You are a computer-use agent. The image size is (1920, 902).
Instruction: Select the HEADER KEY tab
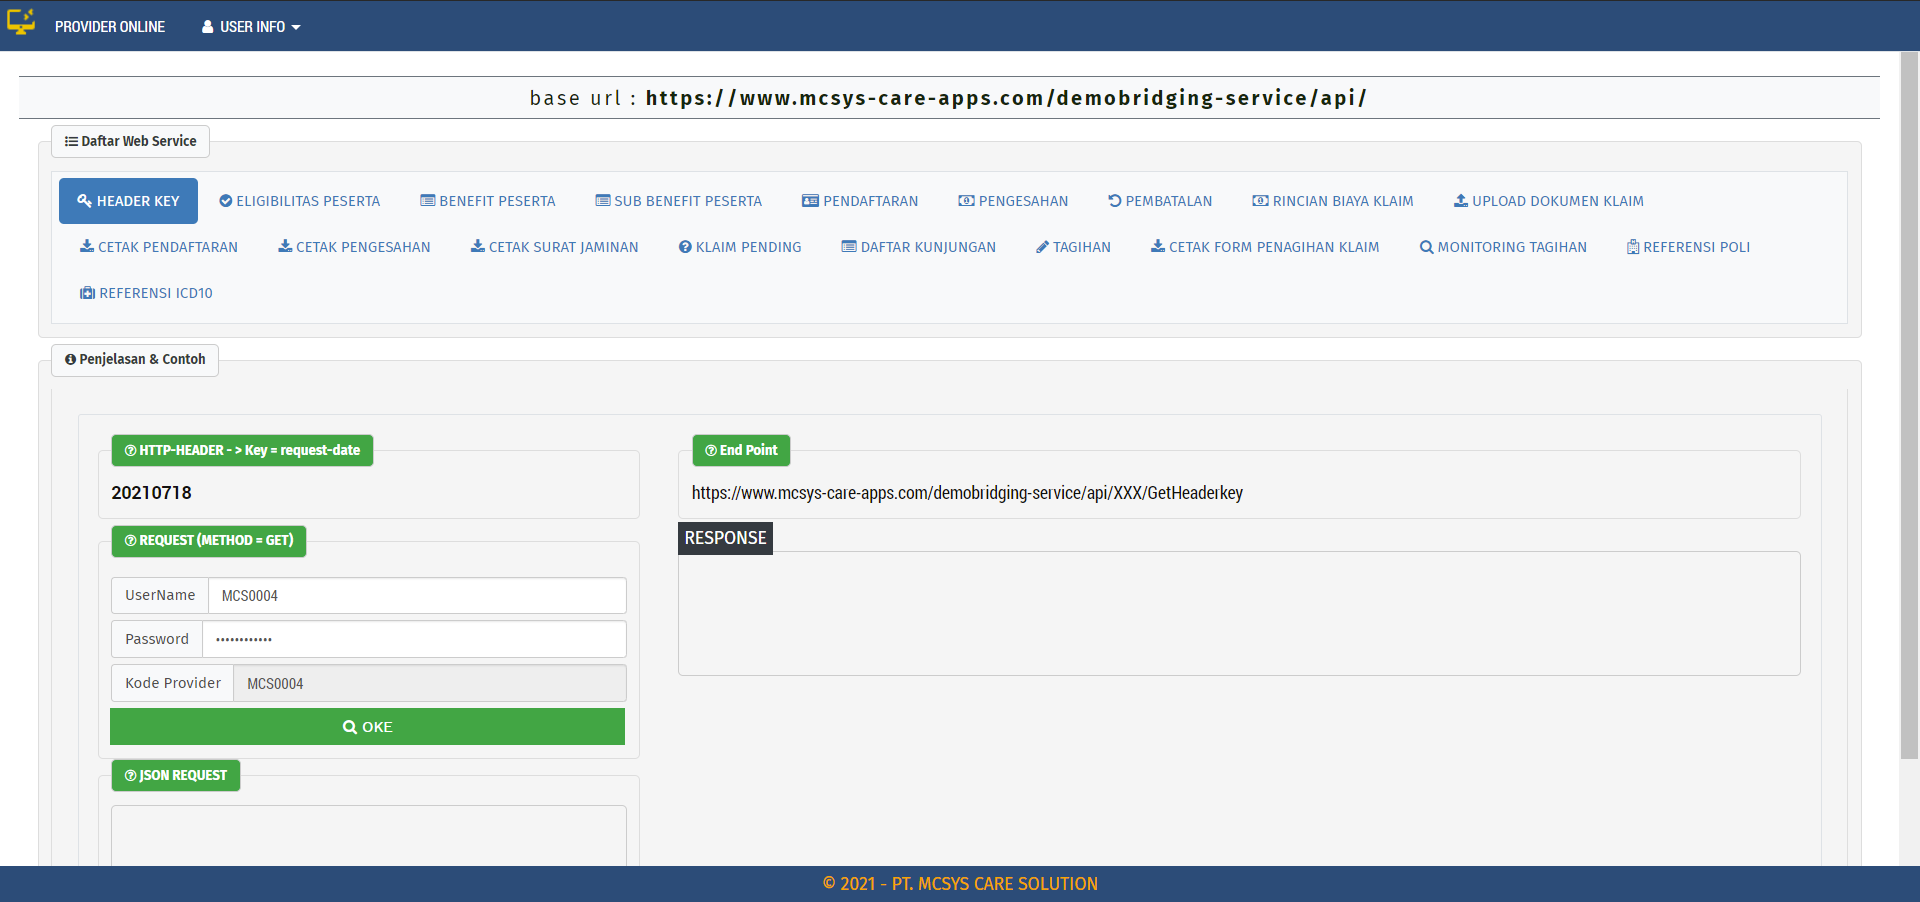click(128, 201)
